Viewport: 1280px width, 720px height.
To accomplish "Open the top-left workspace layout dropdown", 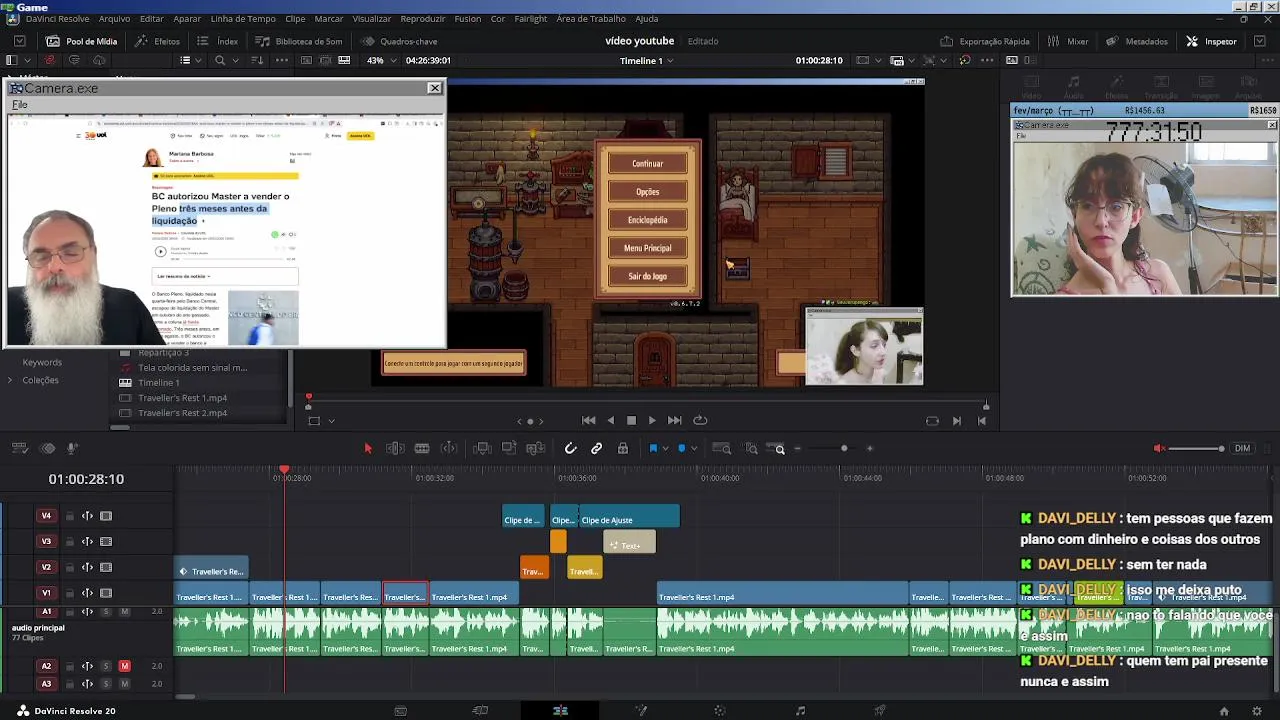I will 19,41.
